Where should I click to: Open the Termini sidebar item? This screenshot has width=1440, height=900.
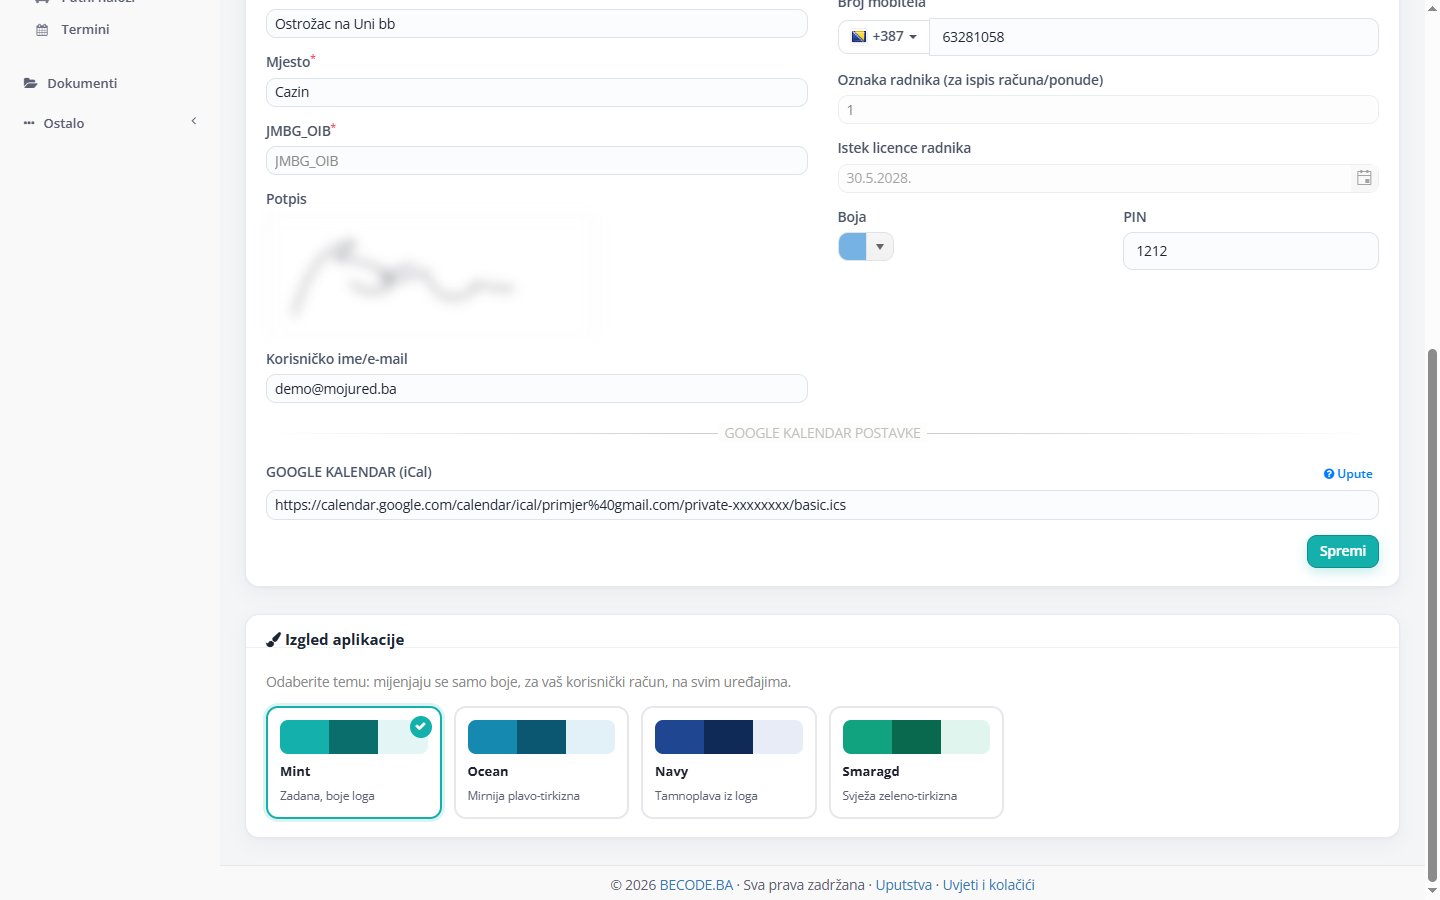[85, 30]
